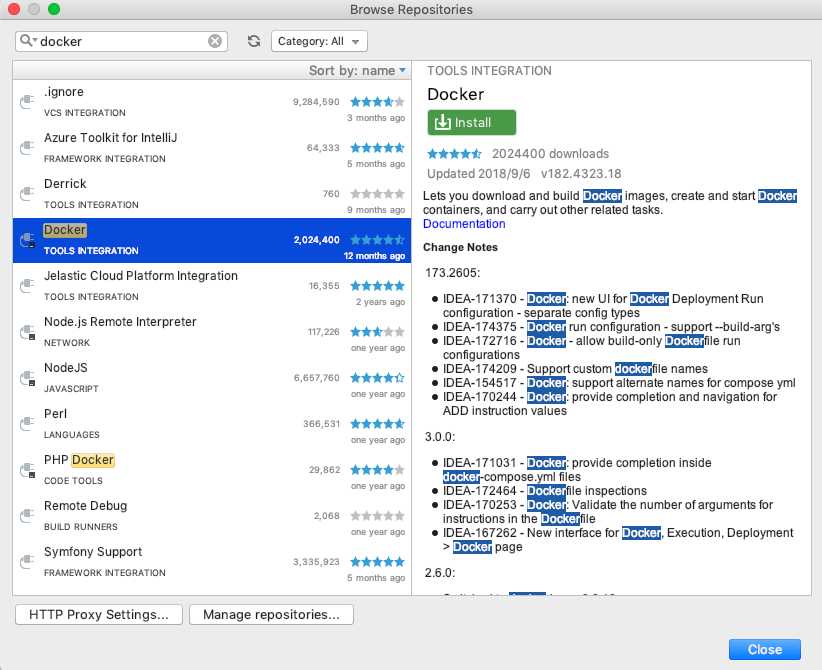Screen dimensions: 822x670
Task: Click the 173.2605: version heading
Action: (452, 273)
